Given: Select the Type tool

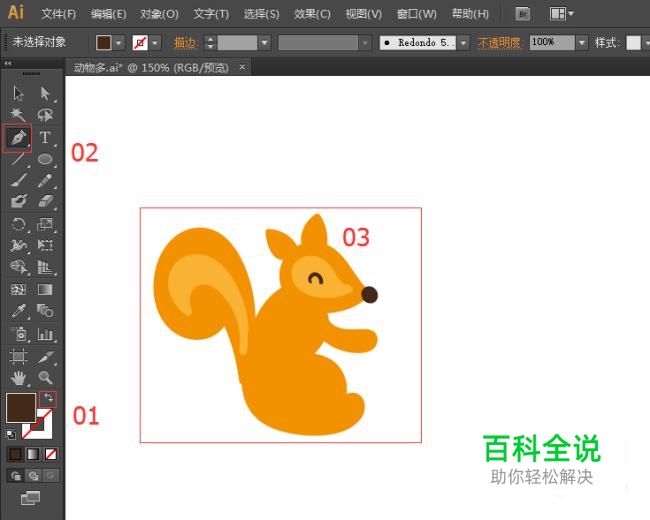Looking at the screenshot, I should [x=45, y=137].
